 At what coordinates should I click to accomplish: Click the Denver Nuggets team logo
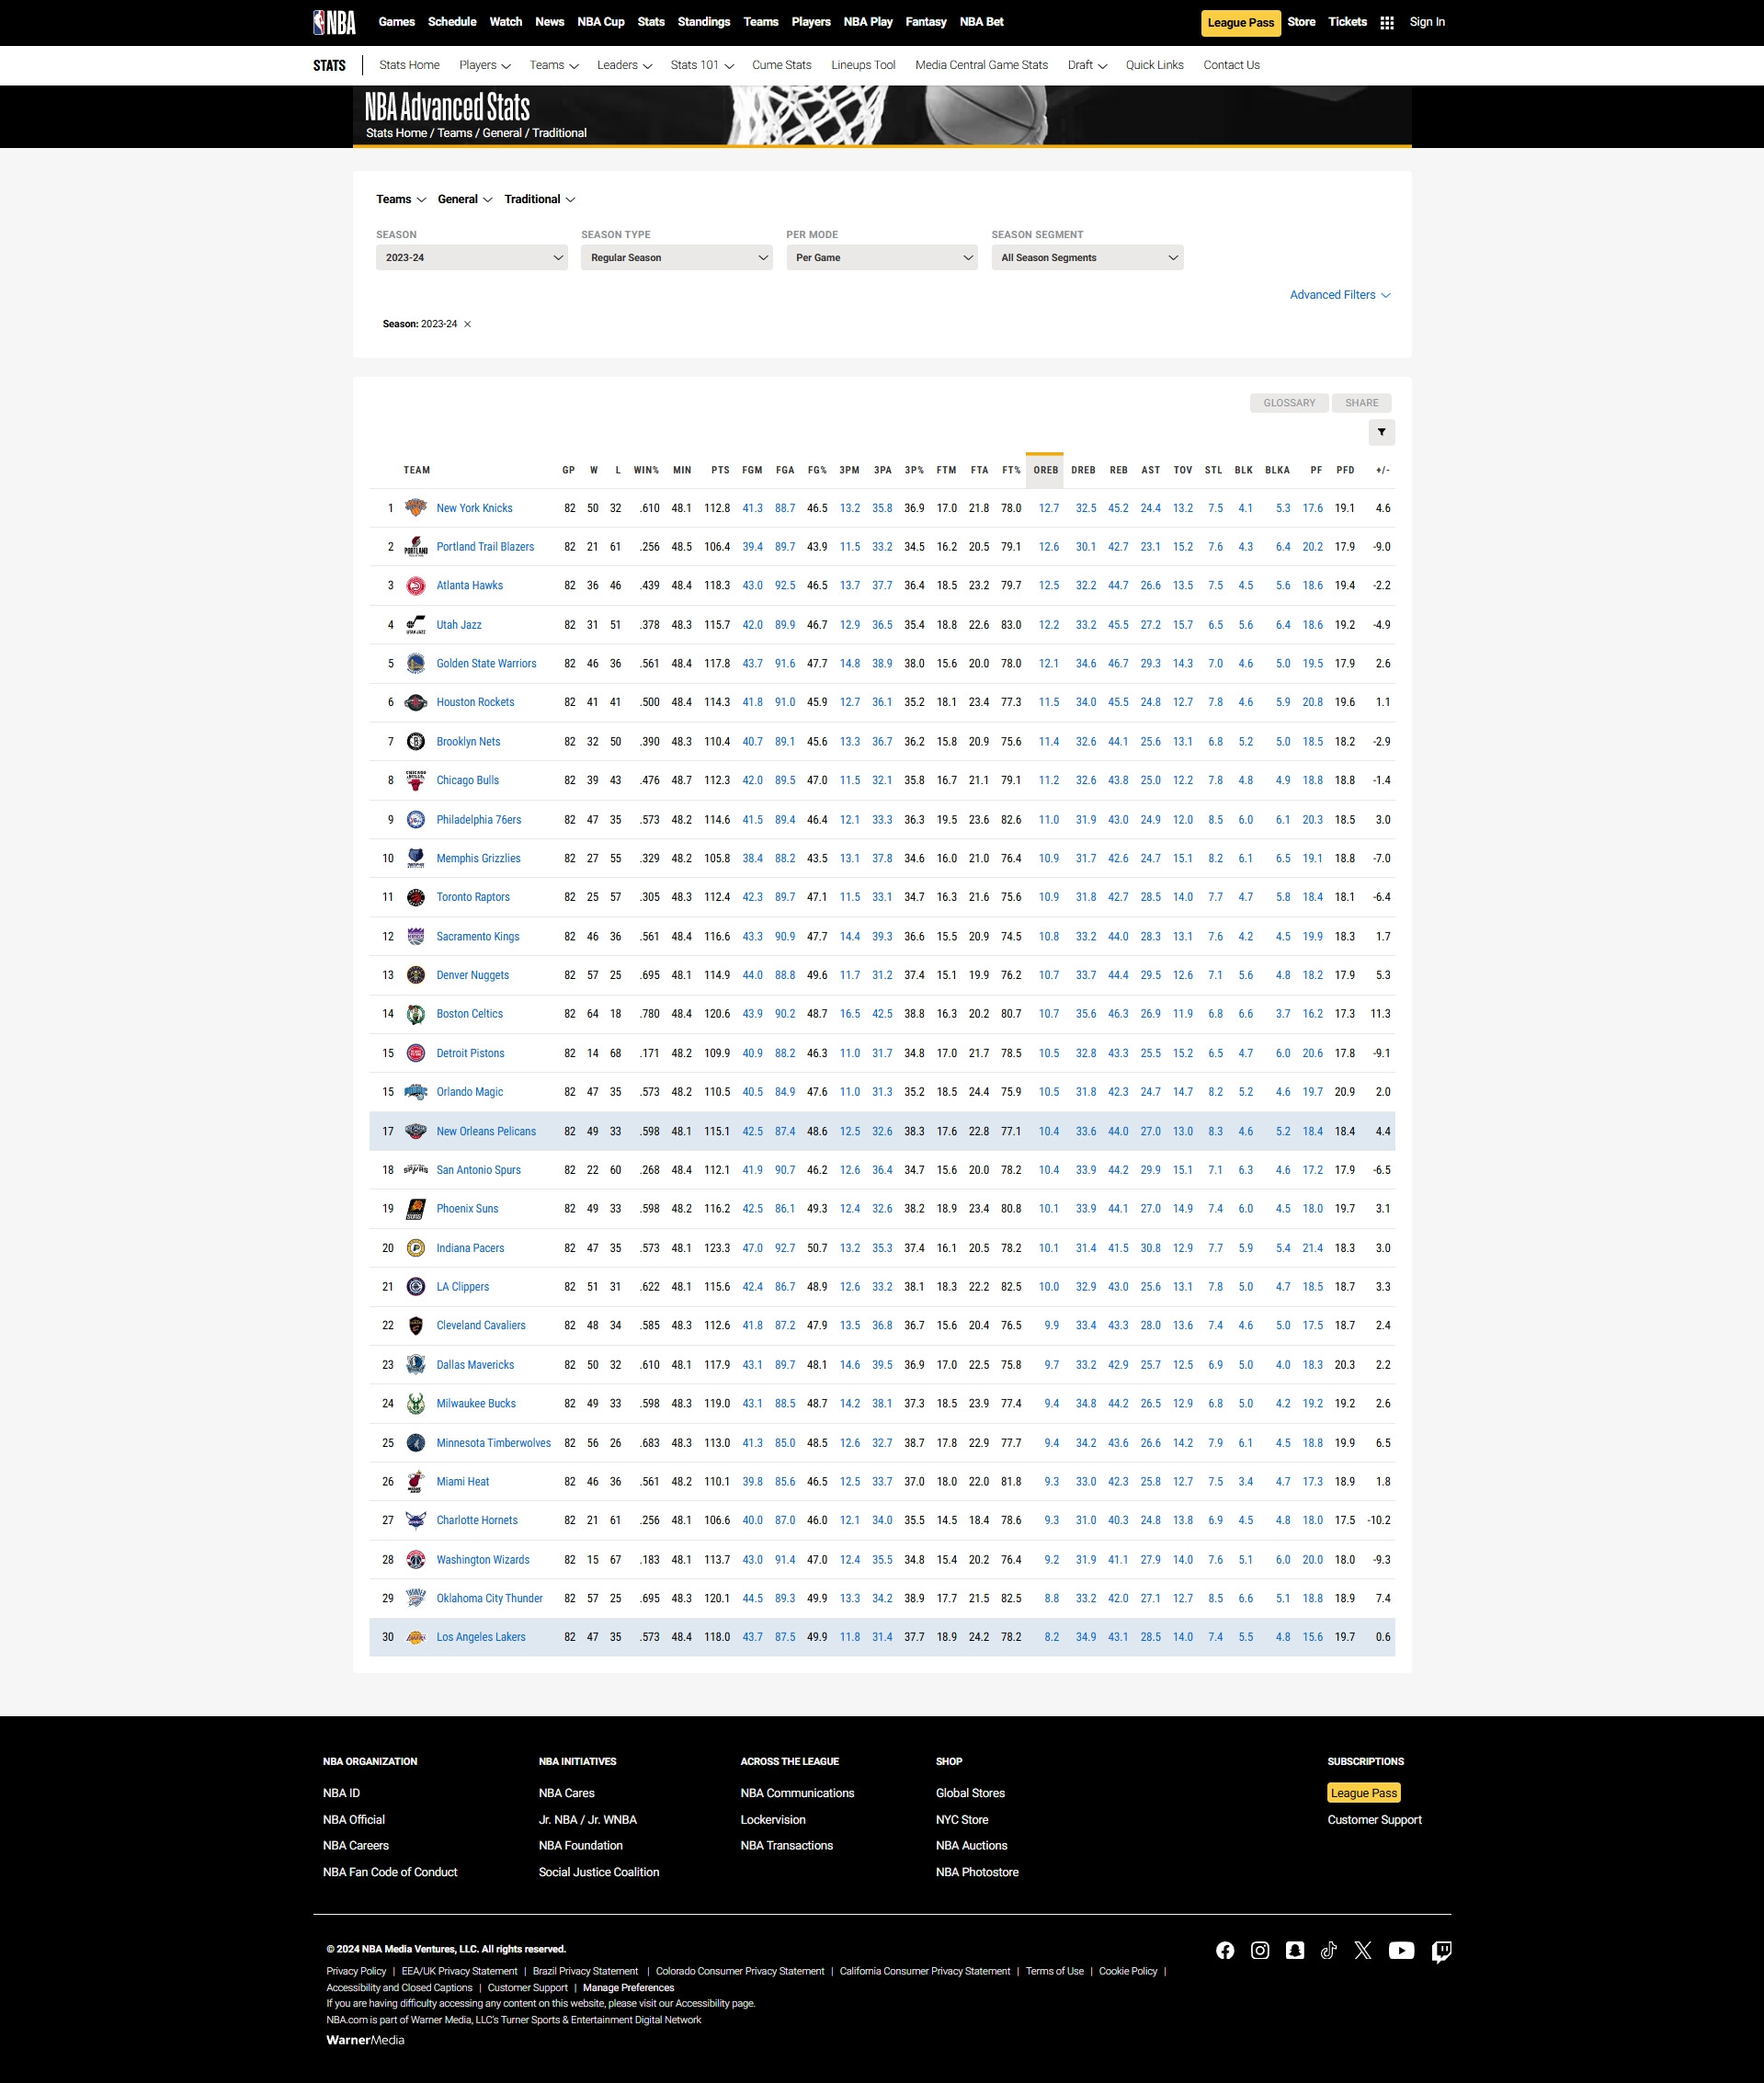416,975
